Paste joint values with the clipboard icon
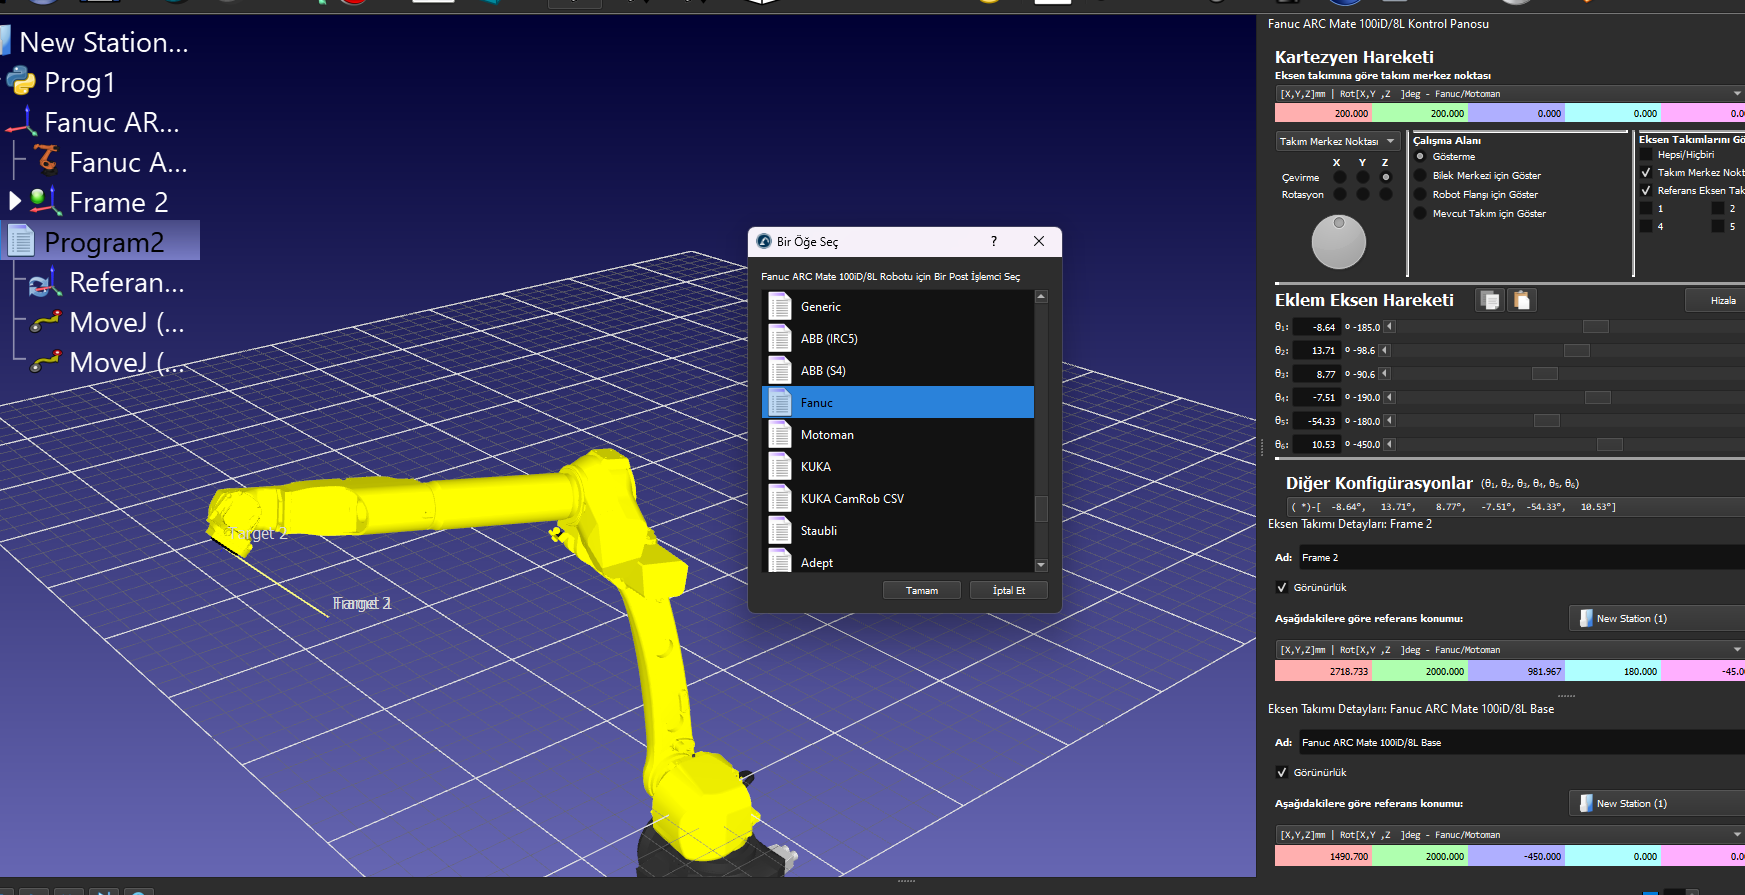Screen dimensions: 1745x895 1521,300
